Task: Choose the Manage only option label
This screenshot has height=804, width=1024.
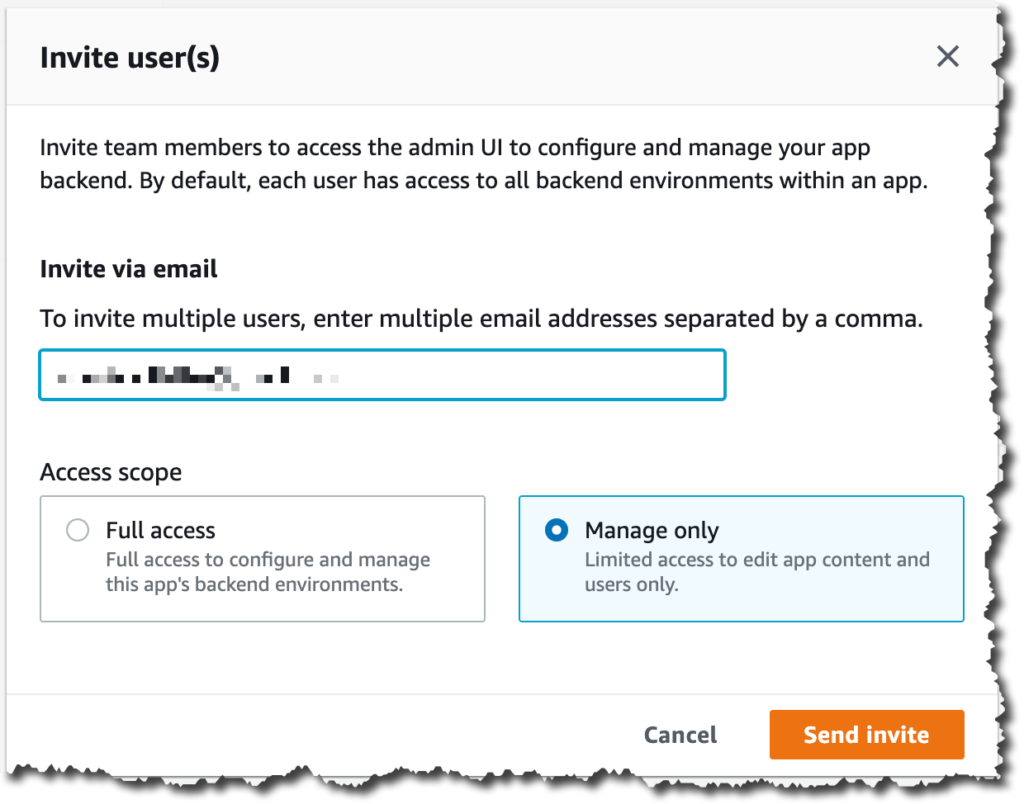Action: tap(652, 530)
